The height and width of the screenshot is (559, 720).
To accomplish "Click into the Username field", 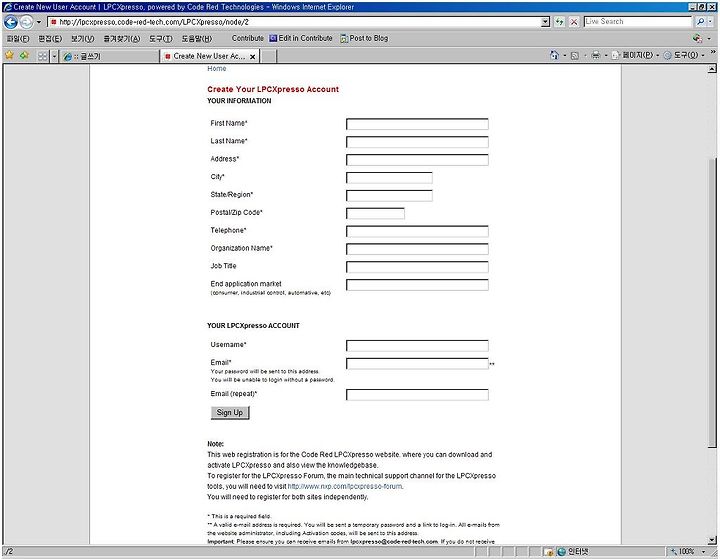I will [417, 345].
